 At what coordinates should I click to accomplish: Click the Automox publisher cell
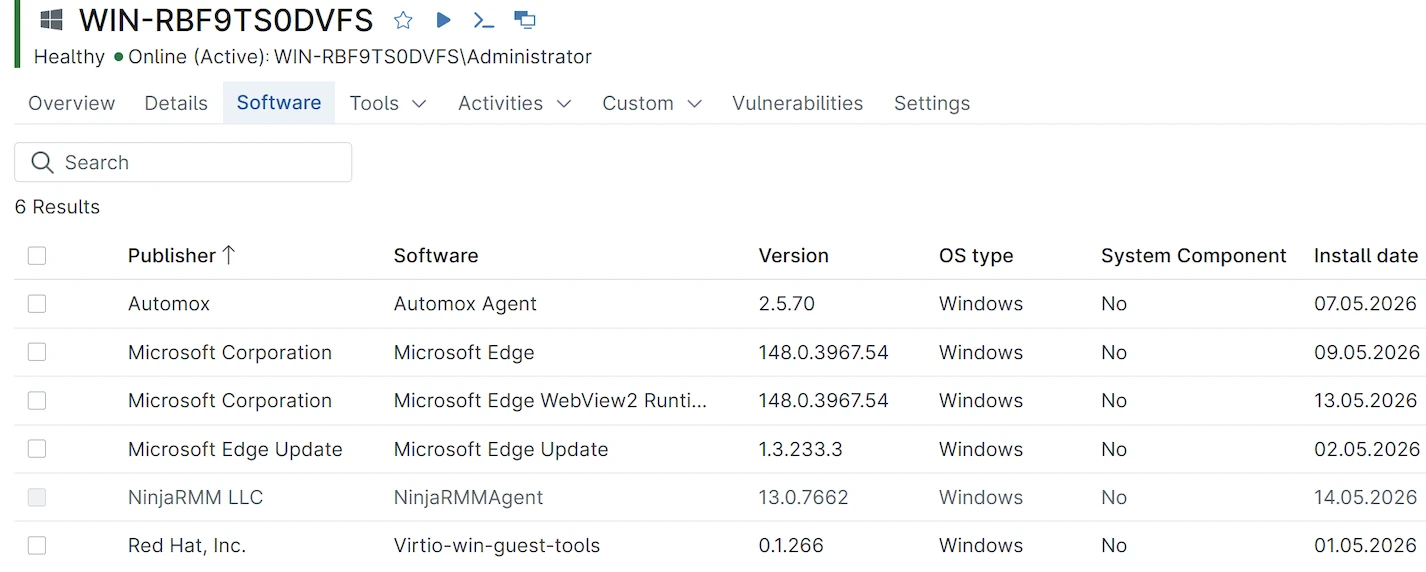tap(169, 304)
